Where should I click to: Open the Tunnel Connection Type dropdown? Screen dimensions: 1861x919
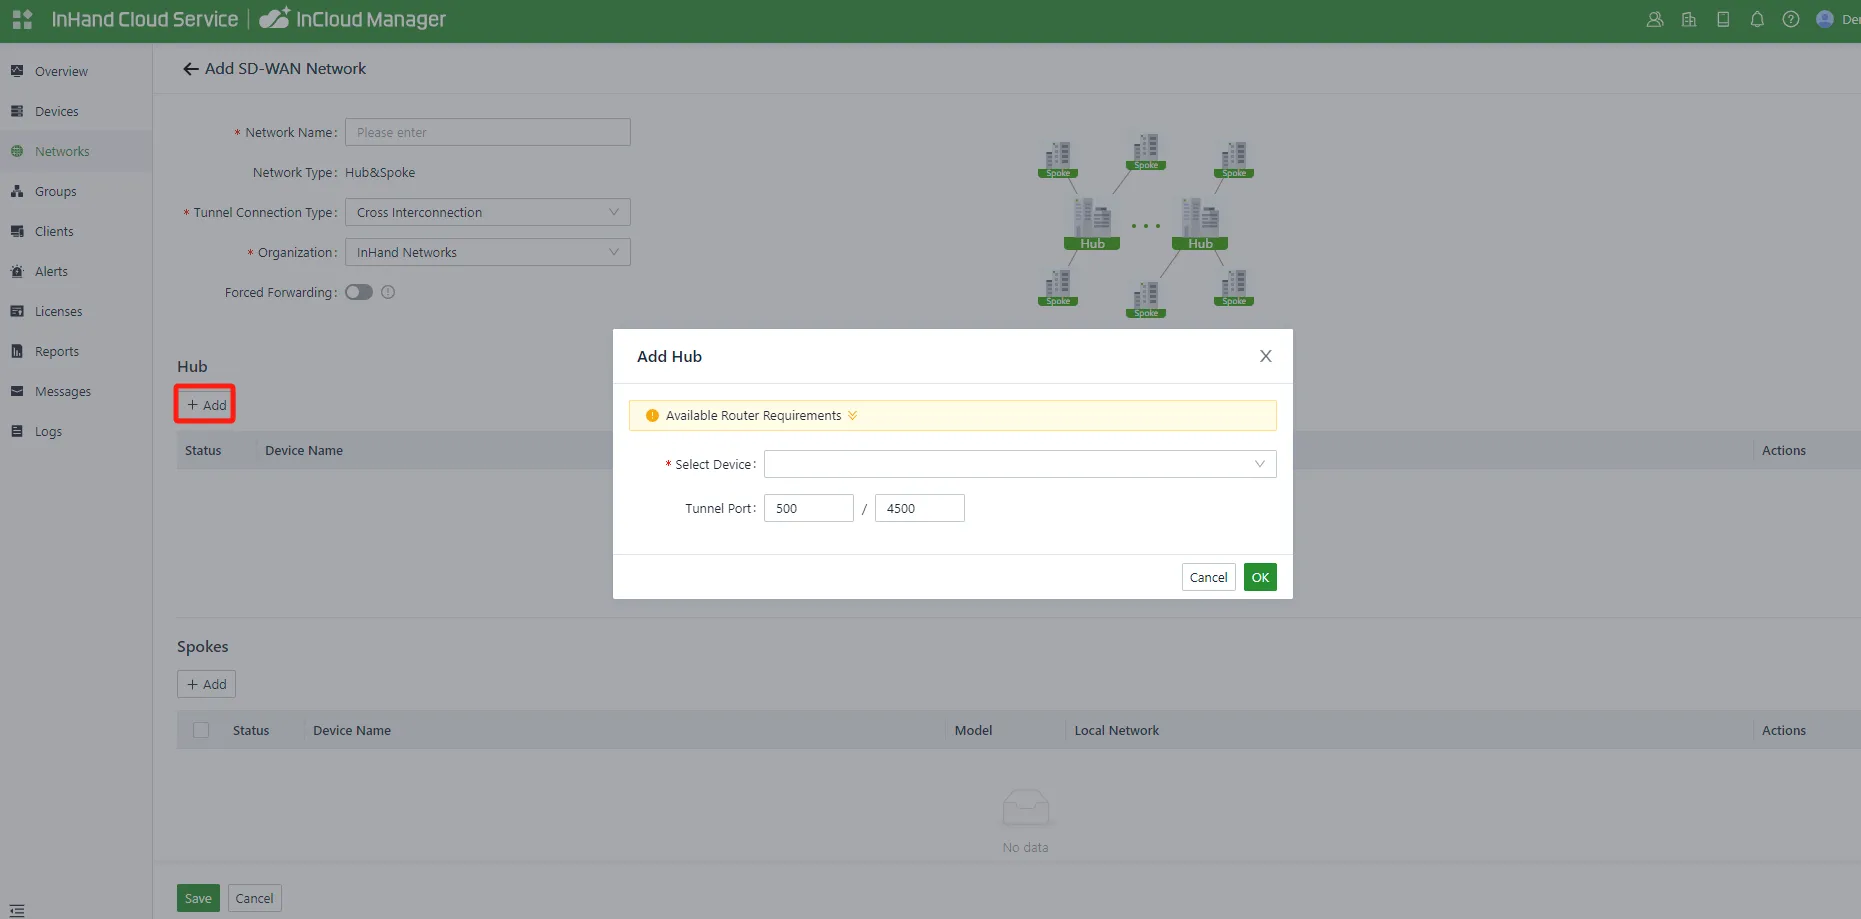pyautogui.click(x=488, y=212)
